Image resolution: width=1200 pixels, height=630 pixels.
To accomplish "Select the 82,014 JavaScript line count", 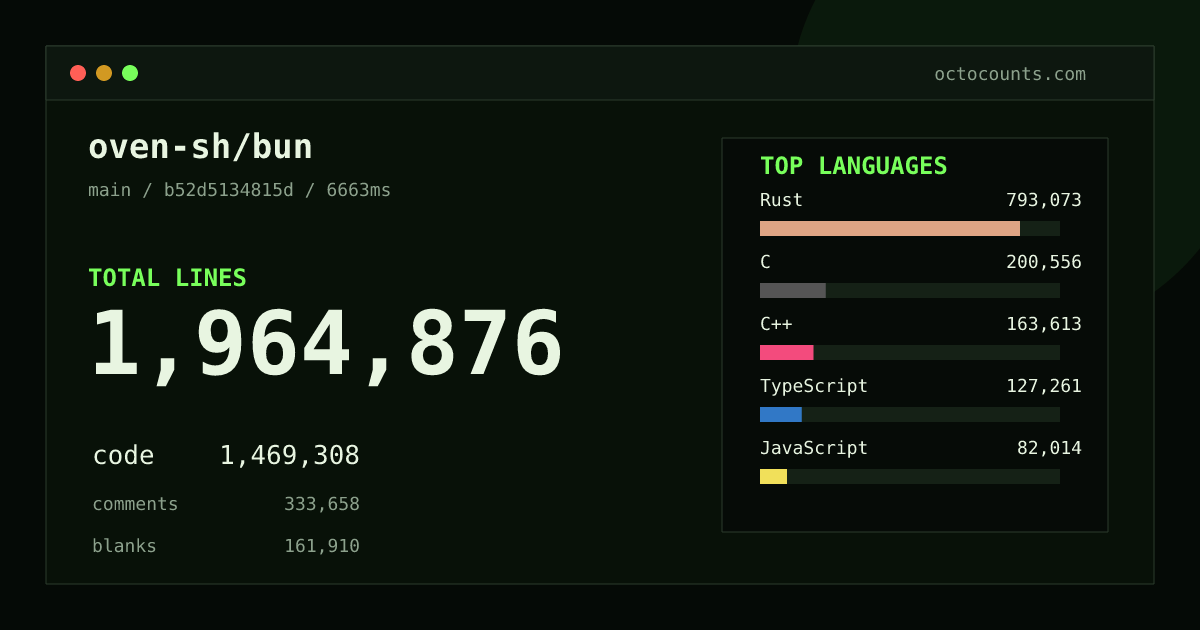I will [1049, 448].
